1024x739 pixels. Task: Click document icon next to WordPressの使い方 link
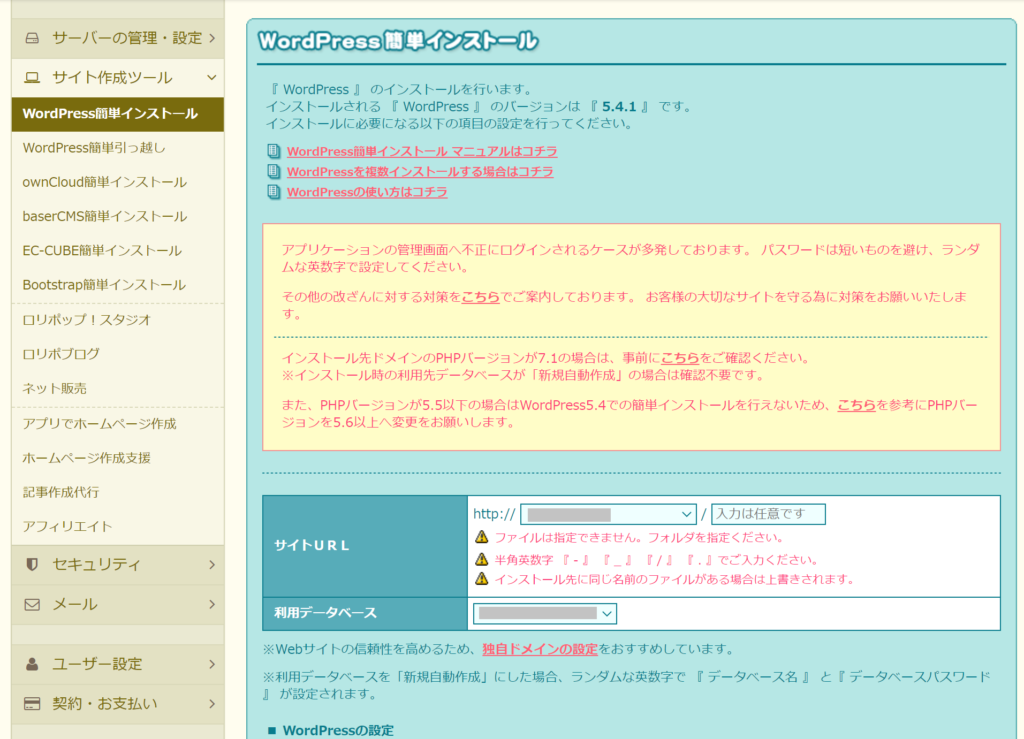click(274, 192)
